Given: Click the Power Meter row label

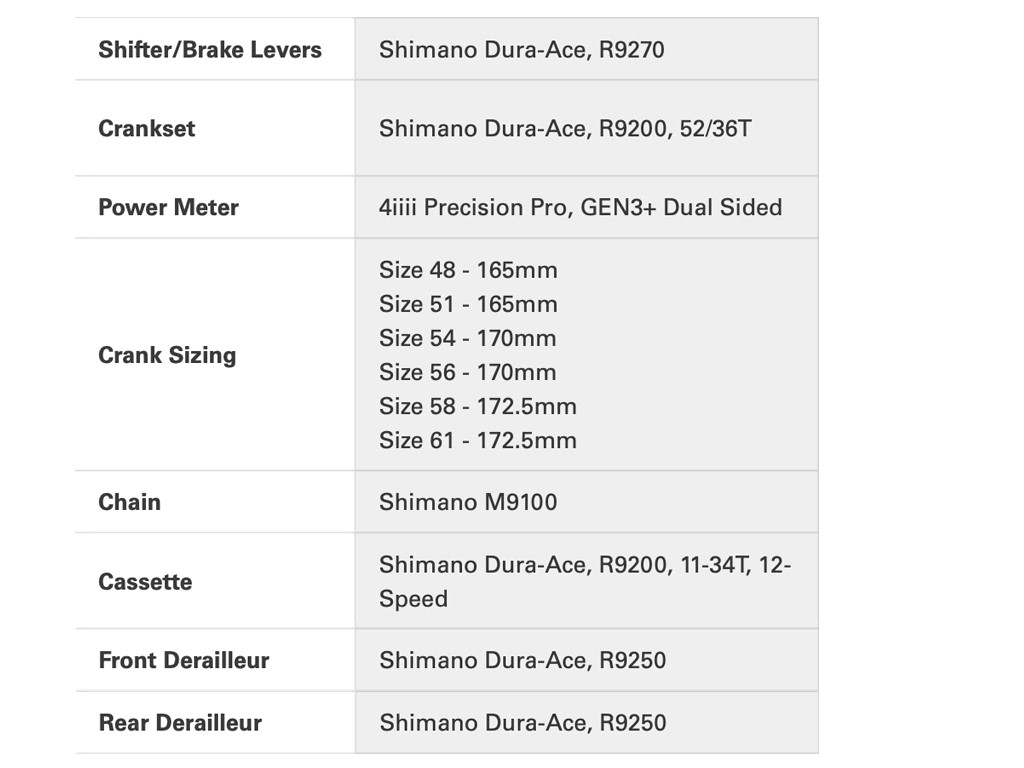Looking at the screenshot, I should [x=168, y=208].
